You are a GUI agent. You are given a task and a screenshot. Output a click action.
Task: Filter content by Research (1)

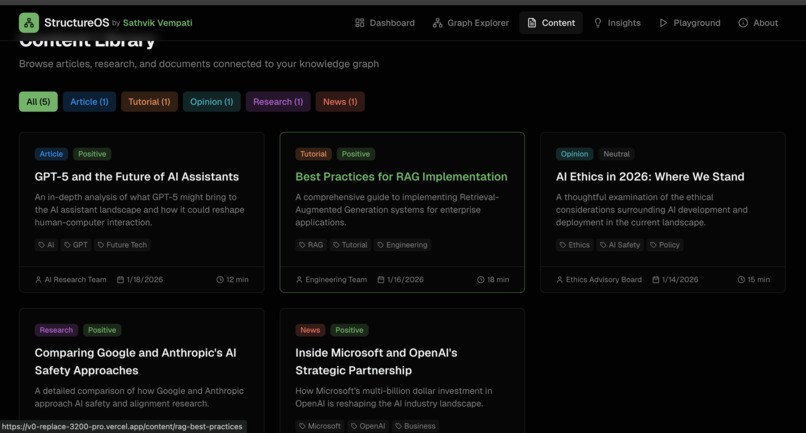tap(278, 102)
